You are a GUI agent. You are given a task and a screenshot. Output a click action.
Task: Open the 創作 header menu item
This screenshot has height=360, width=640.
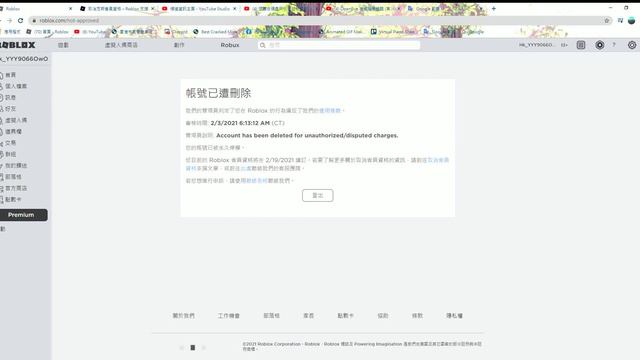[179, 45]
